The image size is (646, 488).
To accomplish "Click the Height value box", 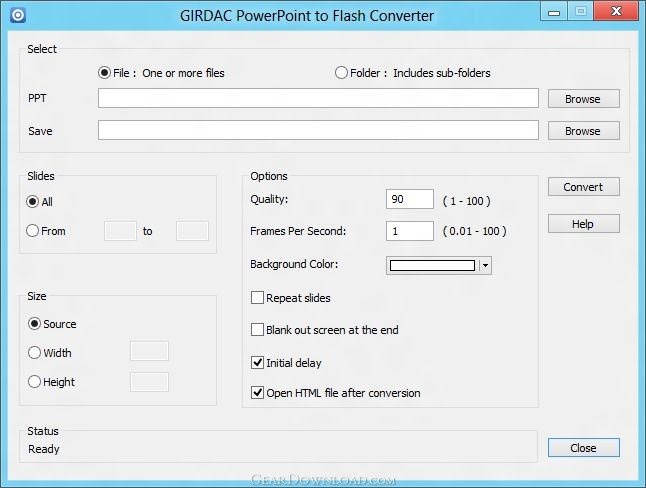I will coord(149,382).
